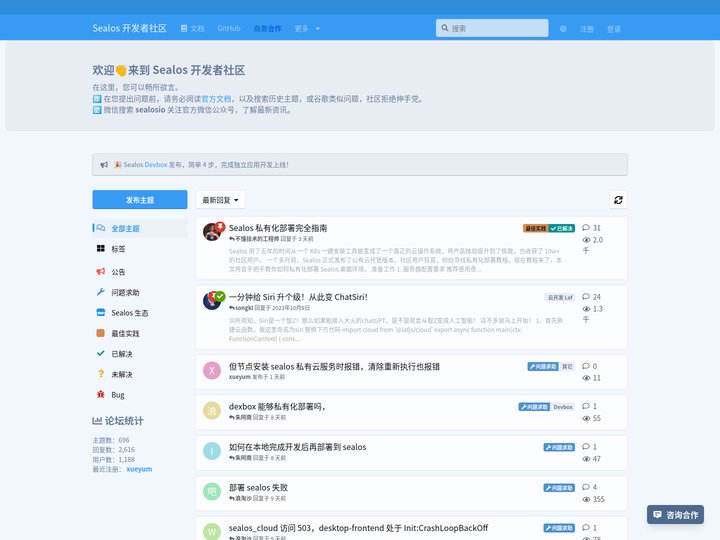The width and height of the screenshot is (720, 540).
Task: Click the 文档 book icon in header
Action: (x=184, y=28)
